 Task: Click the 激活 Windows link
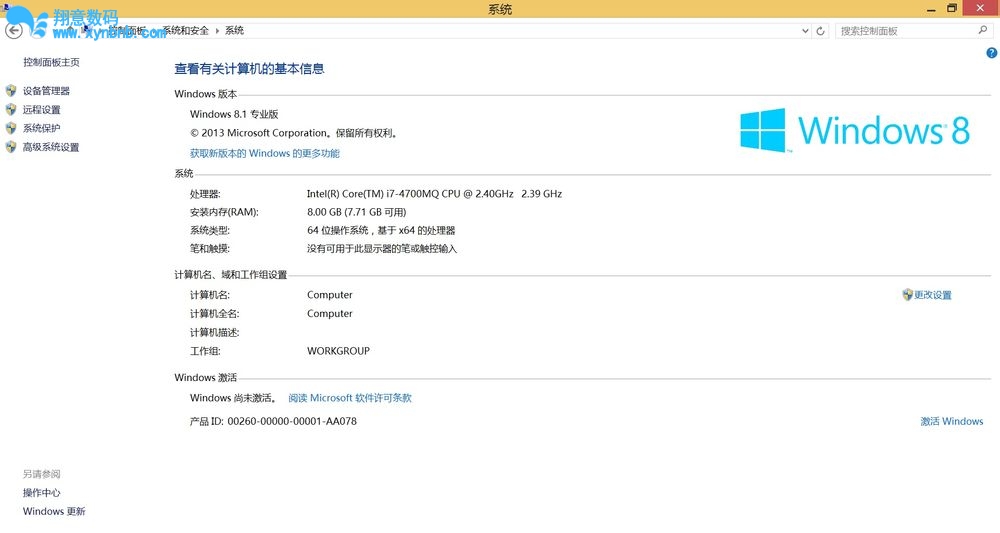[x=951, y=422]
